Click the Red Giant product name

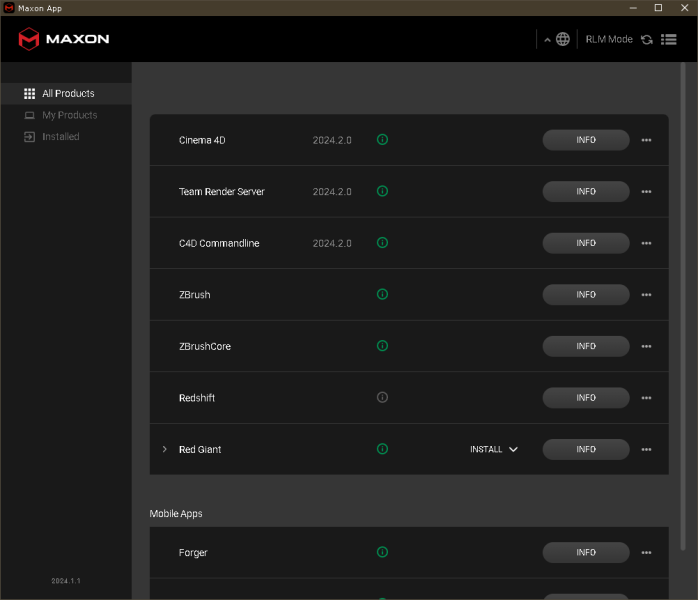click(200, 450)
